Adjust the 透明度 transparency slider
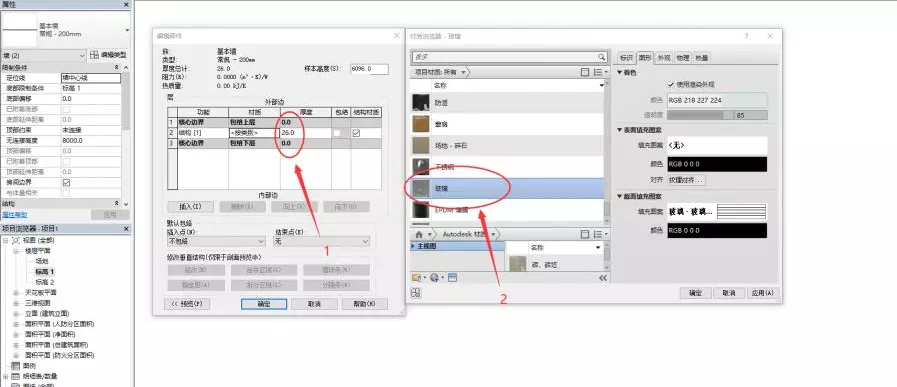 click(x=700, y=115)
